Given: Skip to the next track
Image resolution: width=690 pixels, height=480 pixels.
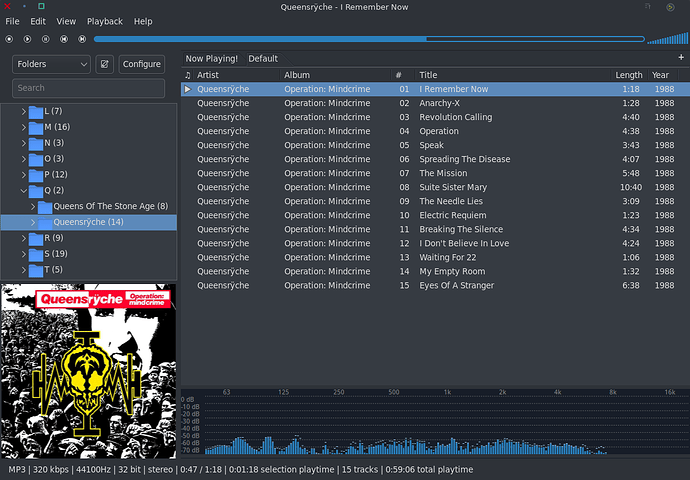Looking at the screenshot, I should (82, 39).
